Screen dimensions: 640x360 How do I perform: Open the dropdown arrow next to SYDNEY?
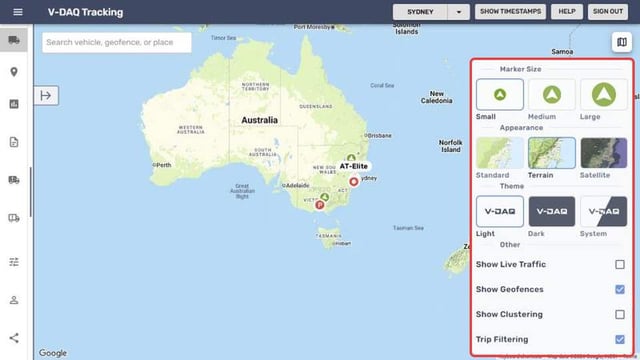tap(458, 12)
